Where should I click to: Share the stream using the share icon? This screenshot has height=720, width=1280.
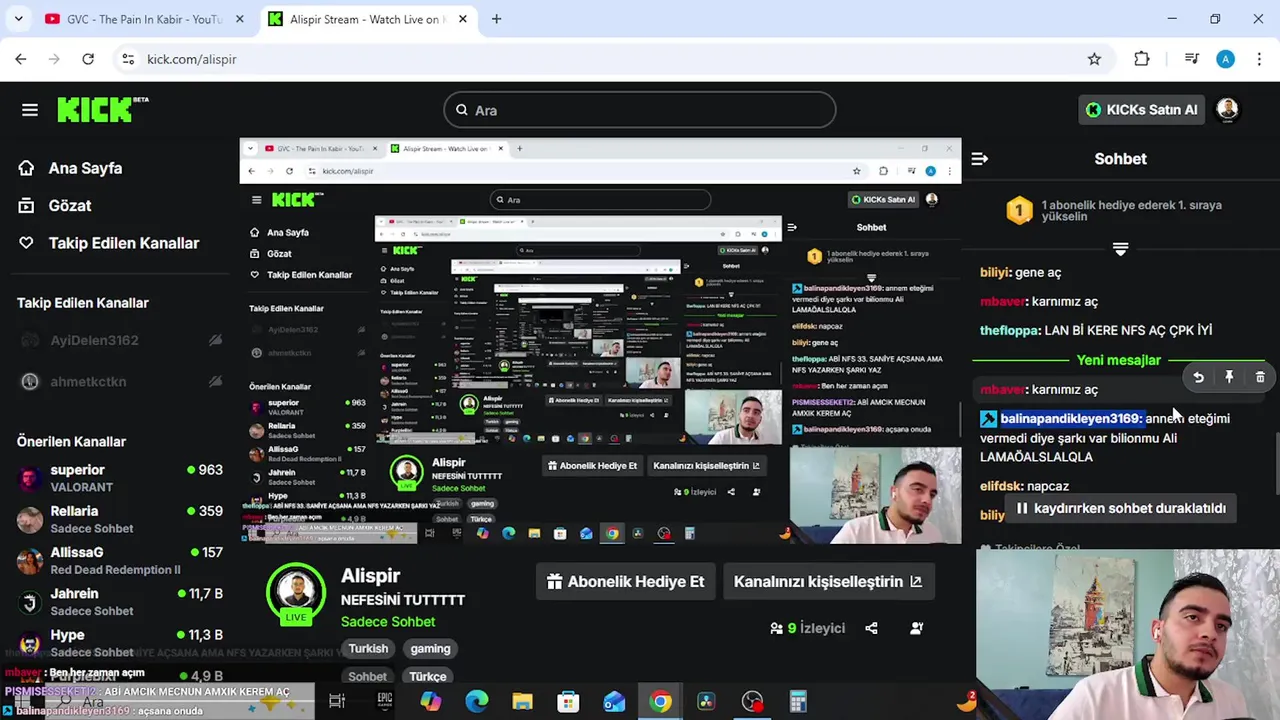point(871,628)
